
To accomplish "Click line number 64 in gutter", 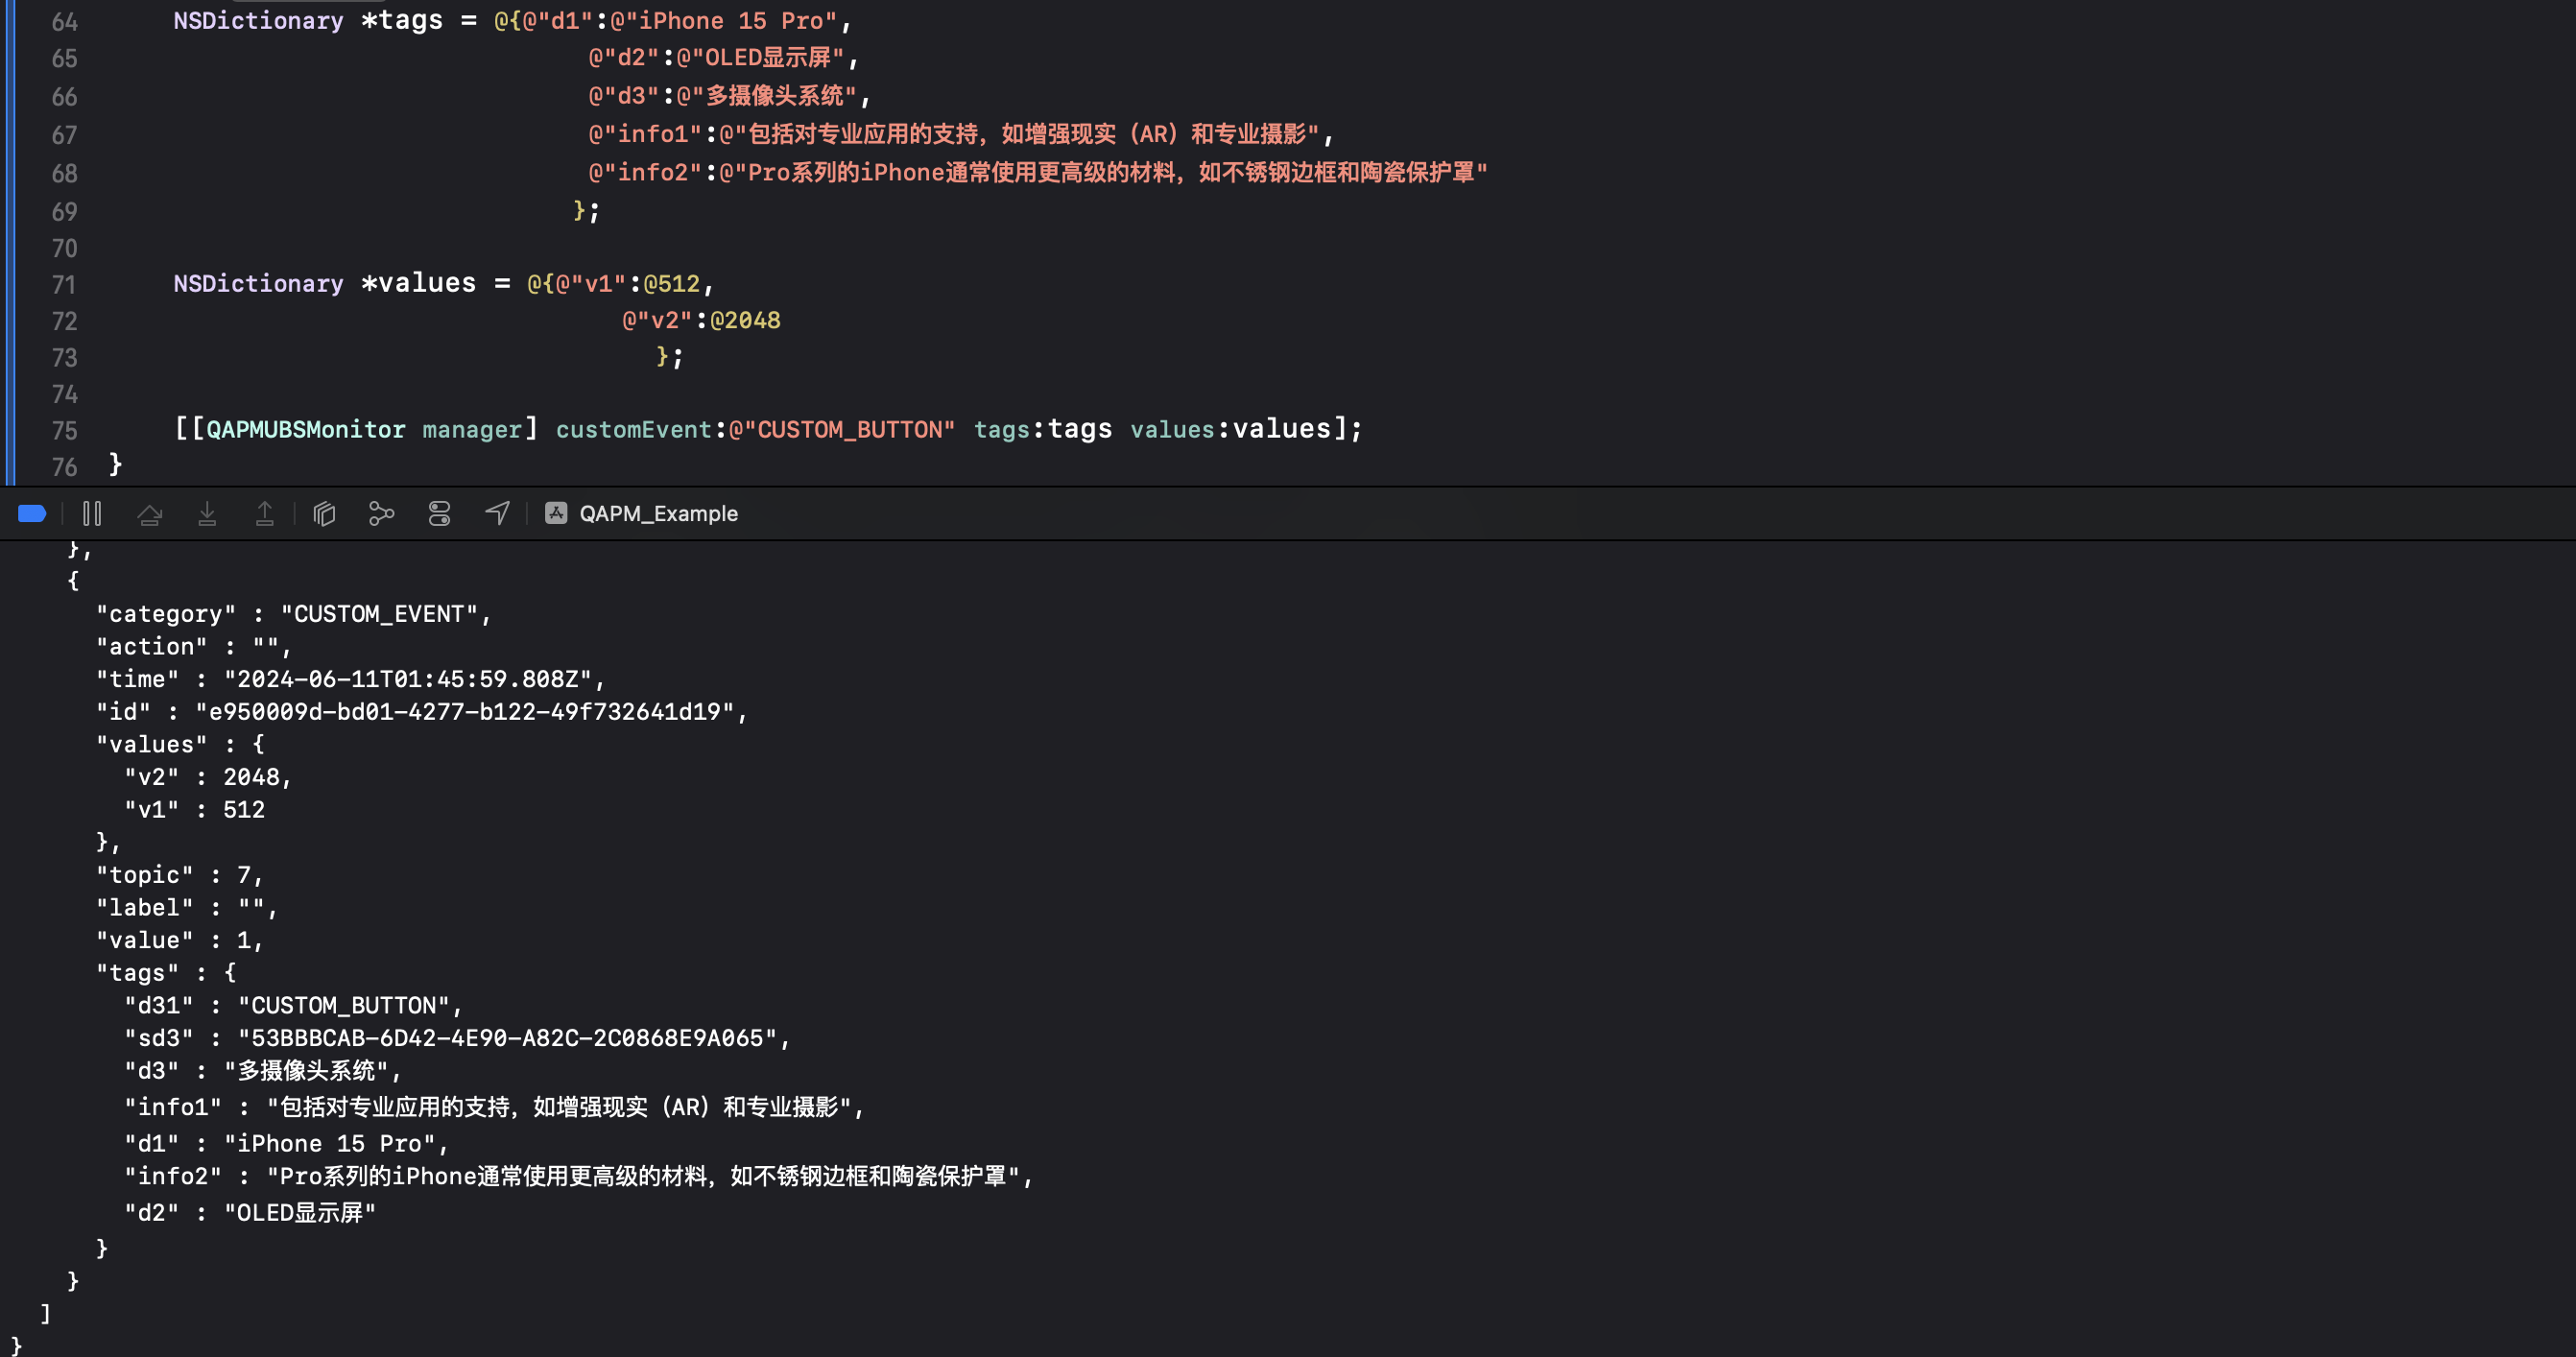I will click(64, 22).
